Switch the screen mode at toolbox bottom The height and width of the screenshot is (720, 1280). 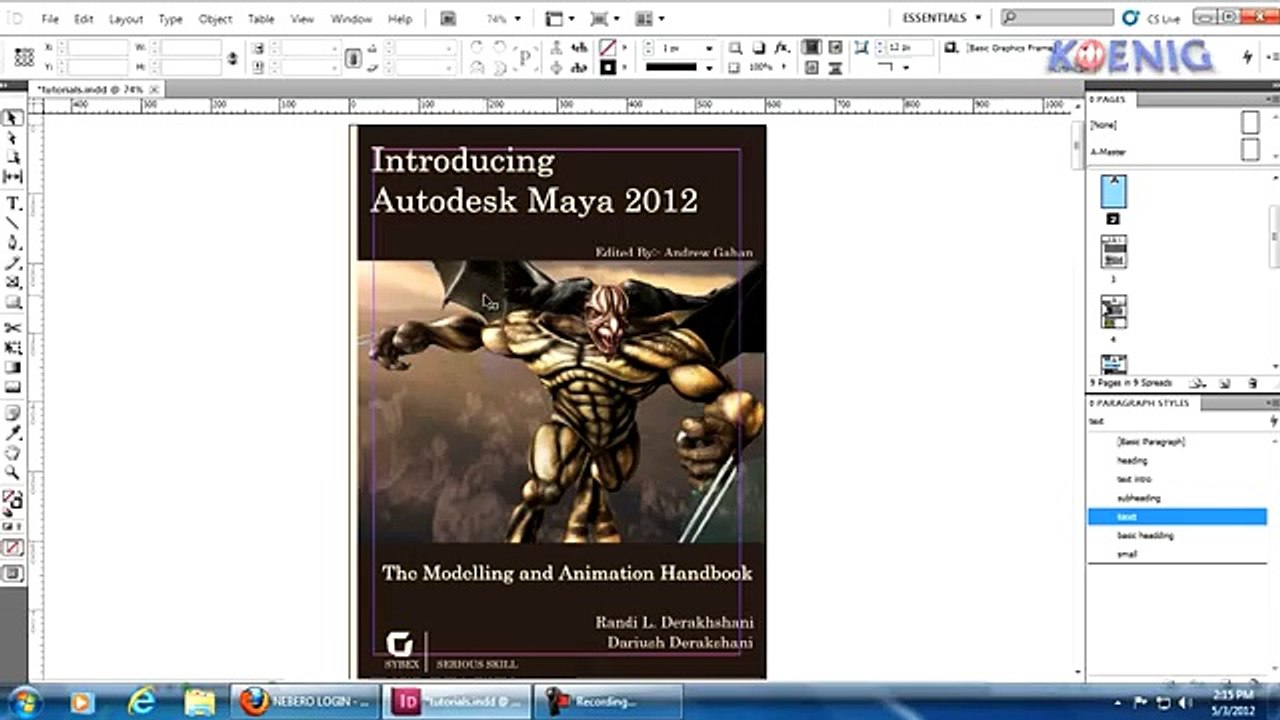point(13,574)
